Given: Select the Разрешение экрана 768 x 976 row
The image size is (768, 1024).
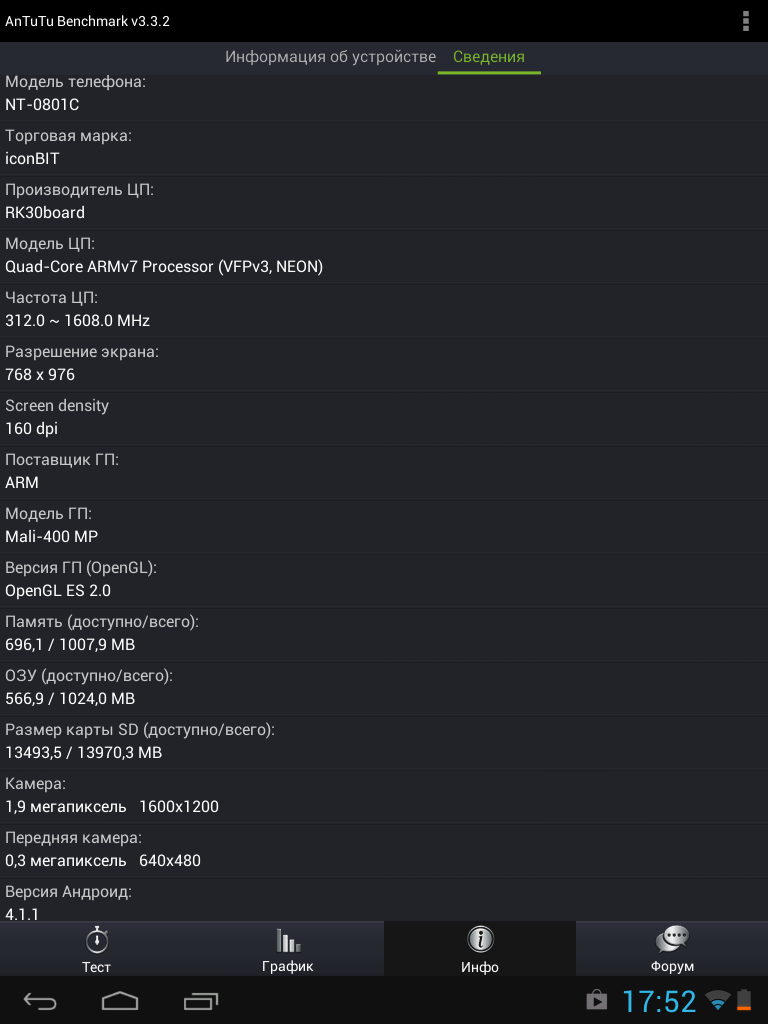Looking at the screenshot, I should click(x=384, y=364).
